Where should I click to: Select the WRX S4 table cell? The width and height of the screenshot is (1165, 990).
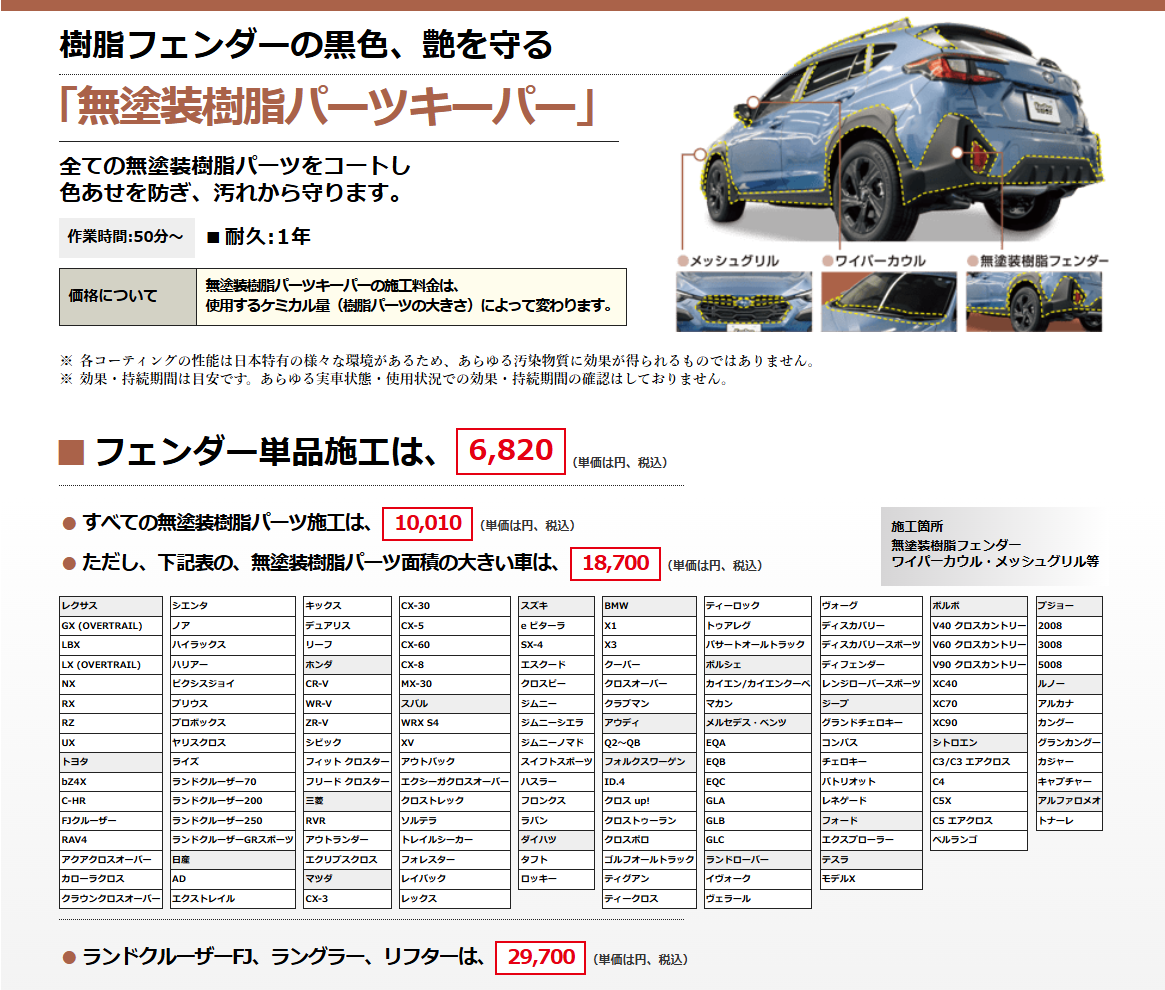[455, 722]
